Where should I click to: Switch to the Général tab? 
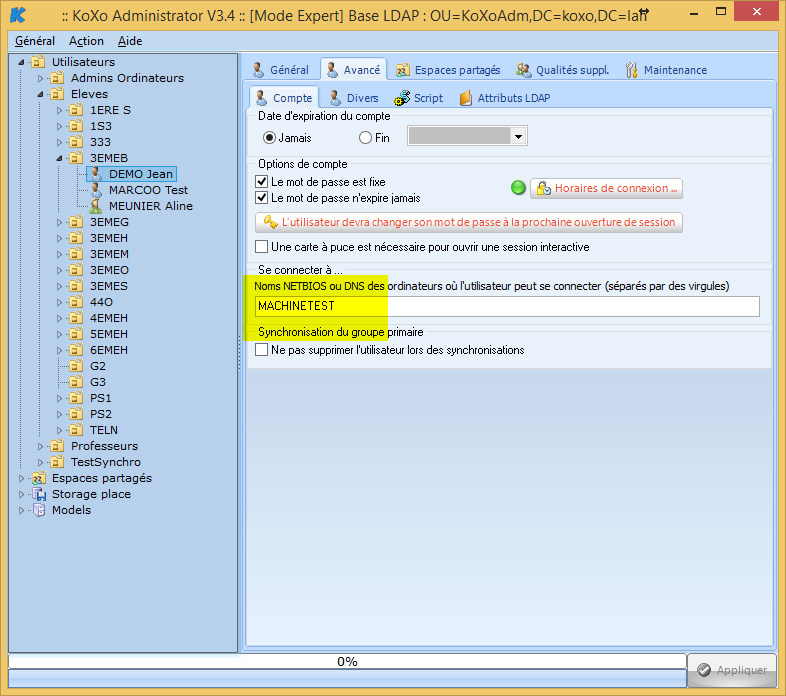coord(281,70)
